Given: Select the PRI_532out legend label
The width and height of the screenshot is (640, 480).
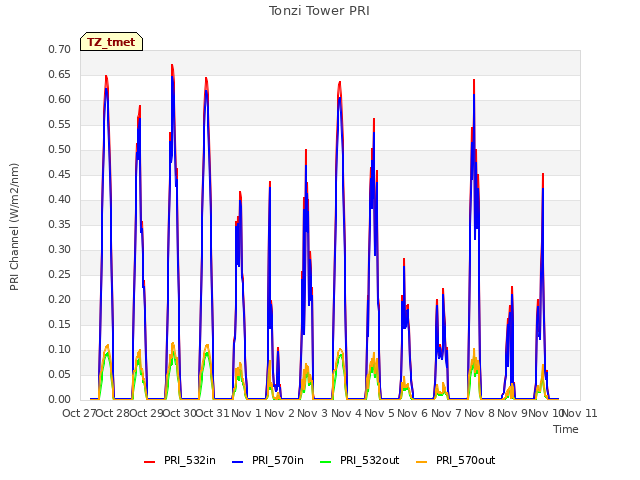Looking at the screenshot, I should pyautogui.click(x=370, y=460).
